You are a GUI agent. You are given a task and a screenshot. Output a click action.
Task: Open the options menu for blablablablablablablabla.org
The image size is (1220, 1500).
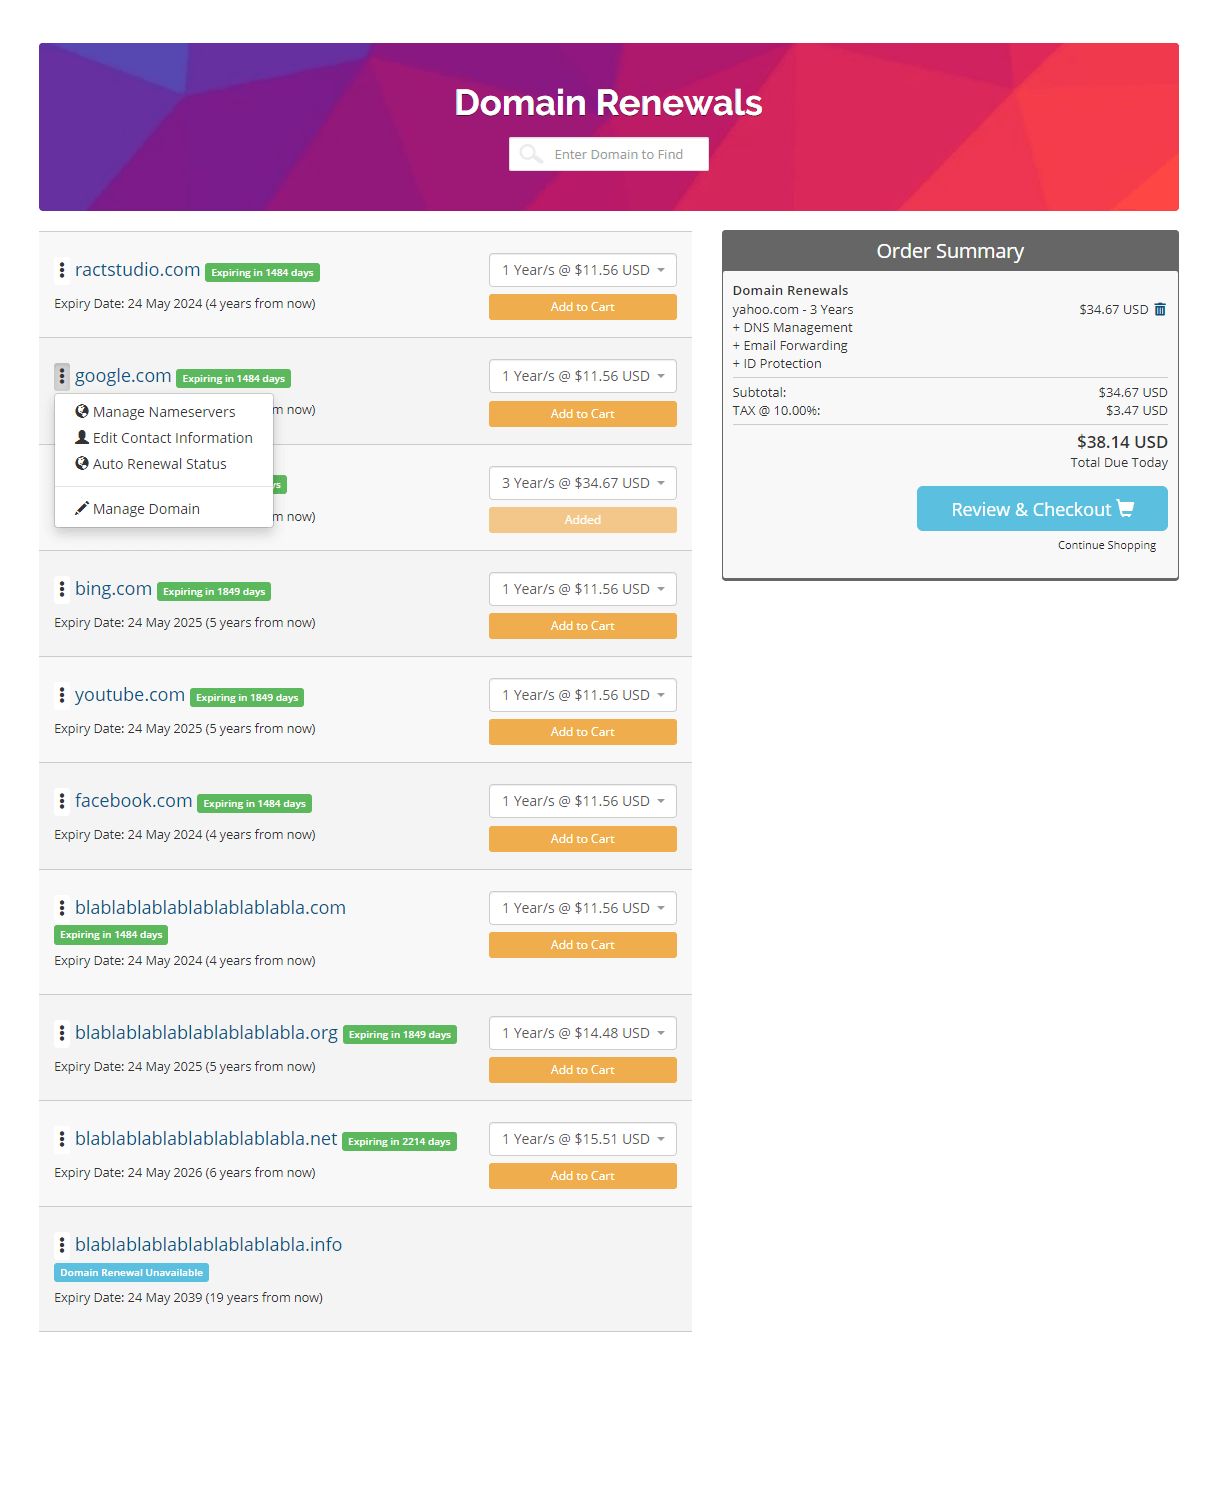tap(62, 1033)
